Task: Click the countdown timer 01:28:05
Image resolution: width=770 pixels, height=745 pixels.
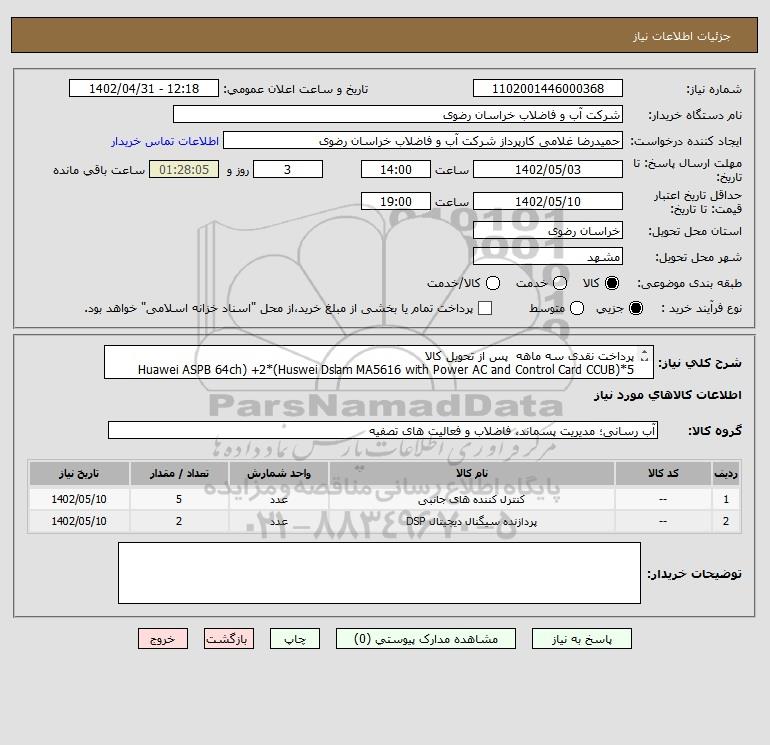Action: click(x=184, y=169)
